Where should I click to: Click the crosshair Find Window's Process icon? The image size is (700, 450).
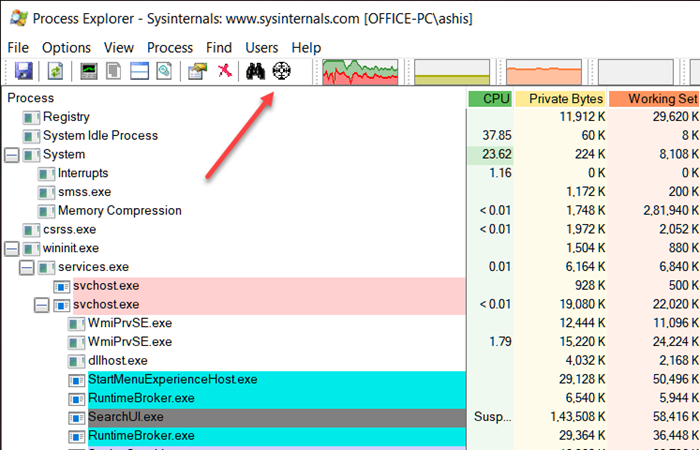[282, 71]
